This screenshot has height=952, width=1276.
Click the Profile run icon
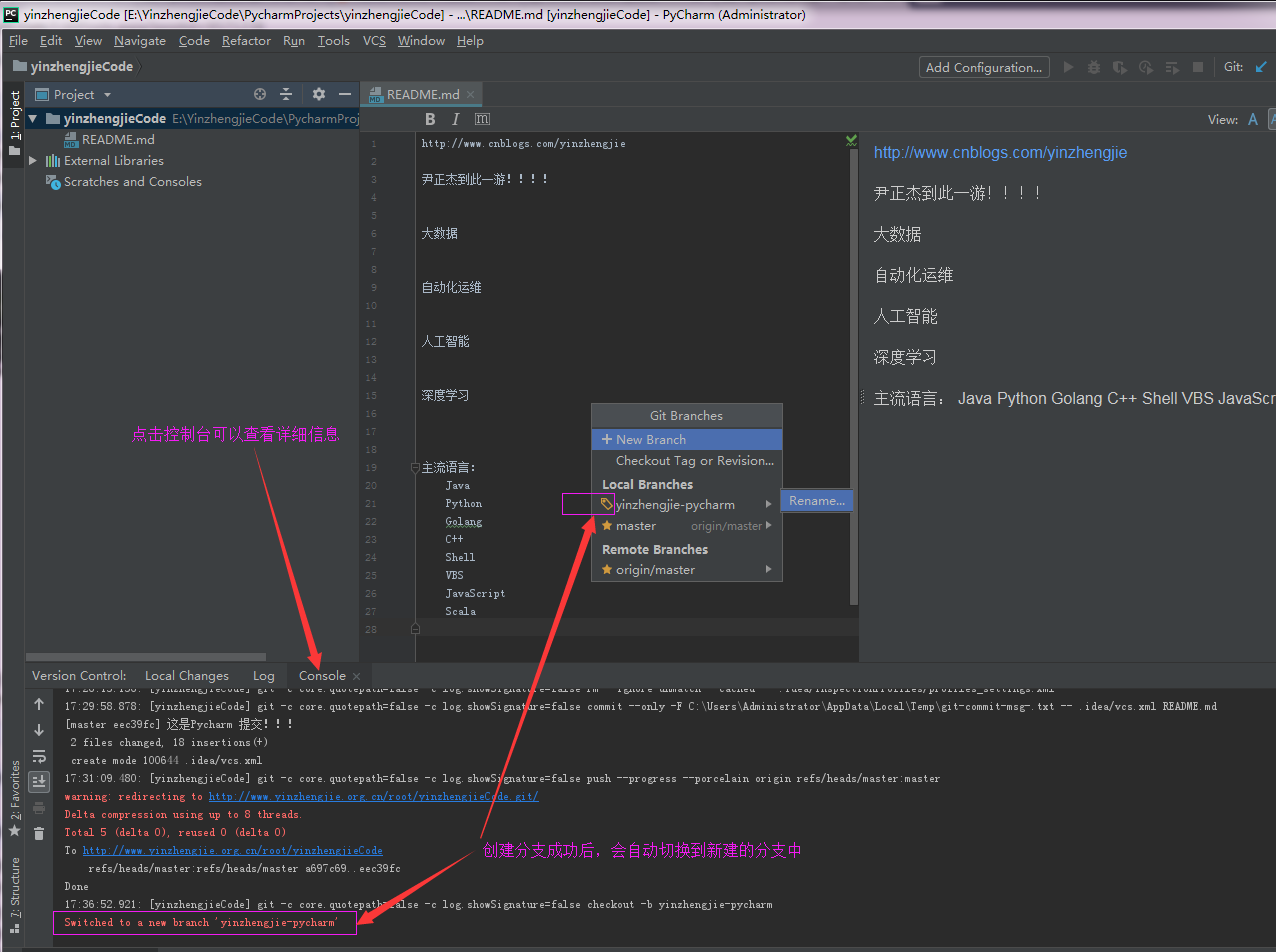(x=1146, y=67)
